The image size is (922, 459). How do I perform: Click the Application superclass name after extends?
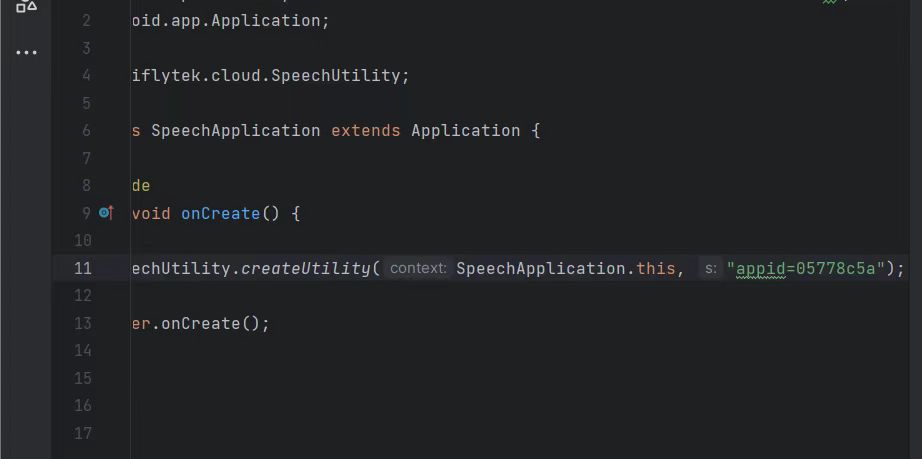tap(465, 130)
